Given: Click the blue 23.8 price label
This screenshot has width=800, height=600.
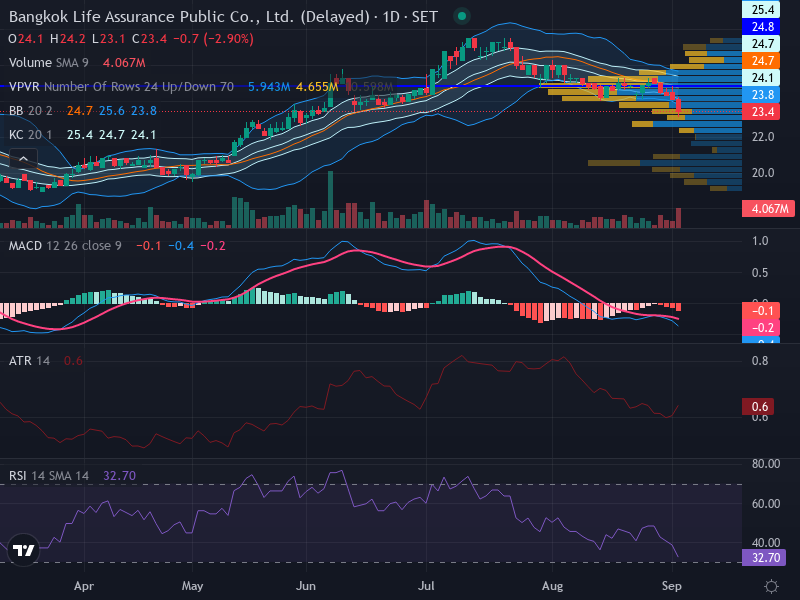Looking at the screenshot, I should 762,95.
